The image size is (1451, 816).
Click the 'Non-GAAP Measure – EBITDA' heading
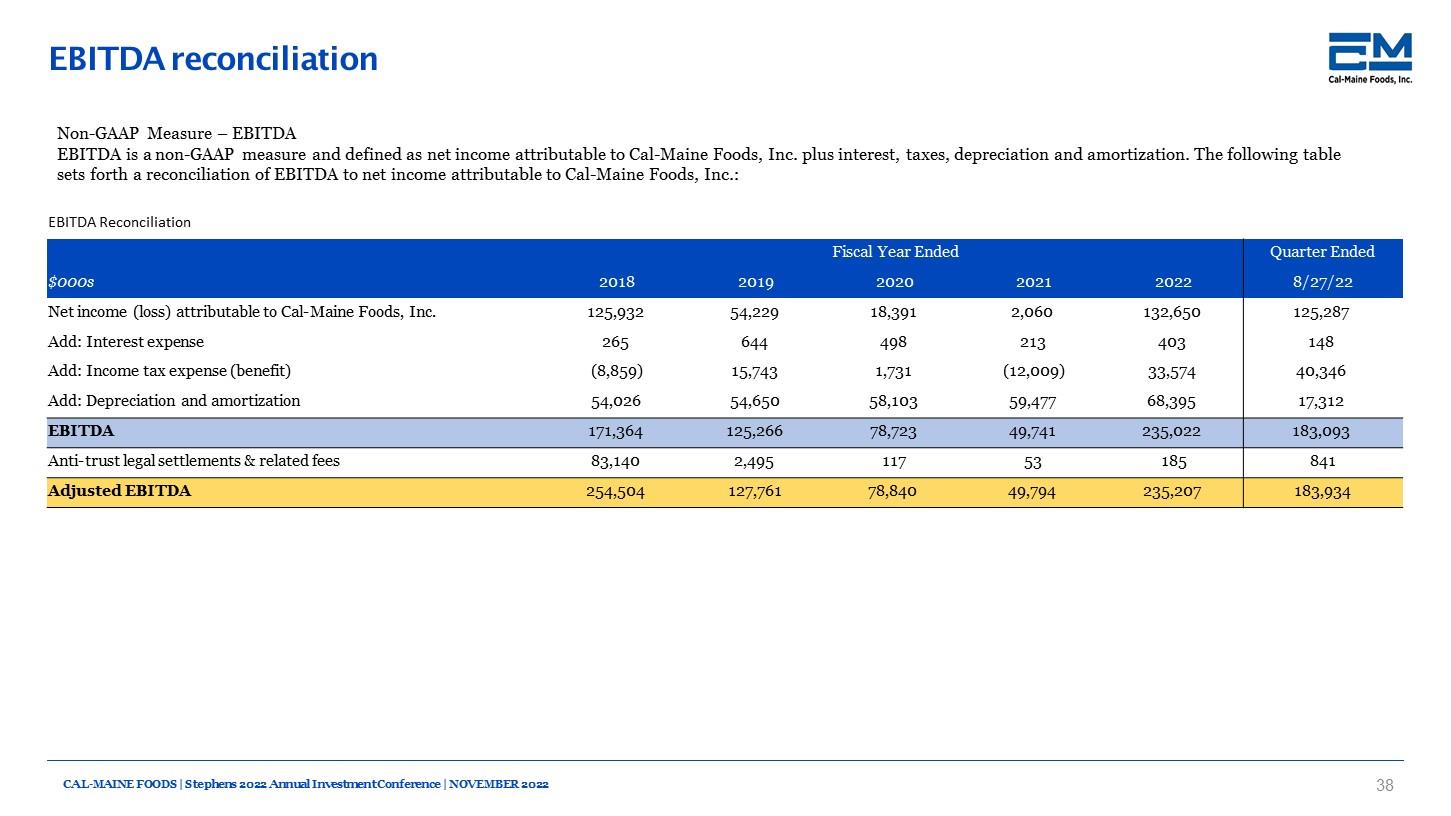click(x=177, y=134)
